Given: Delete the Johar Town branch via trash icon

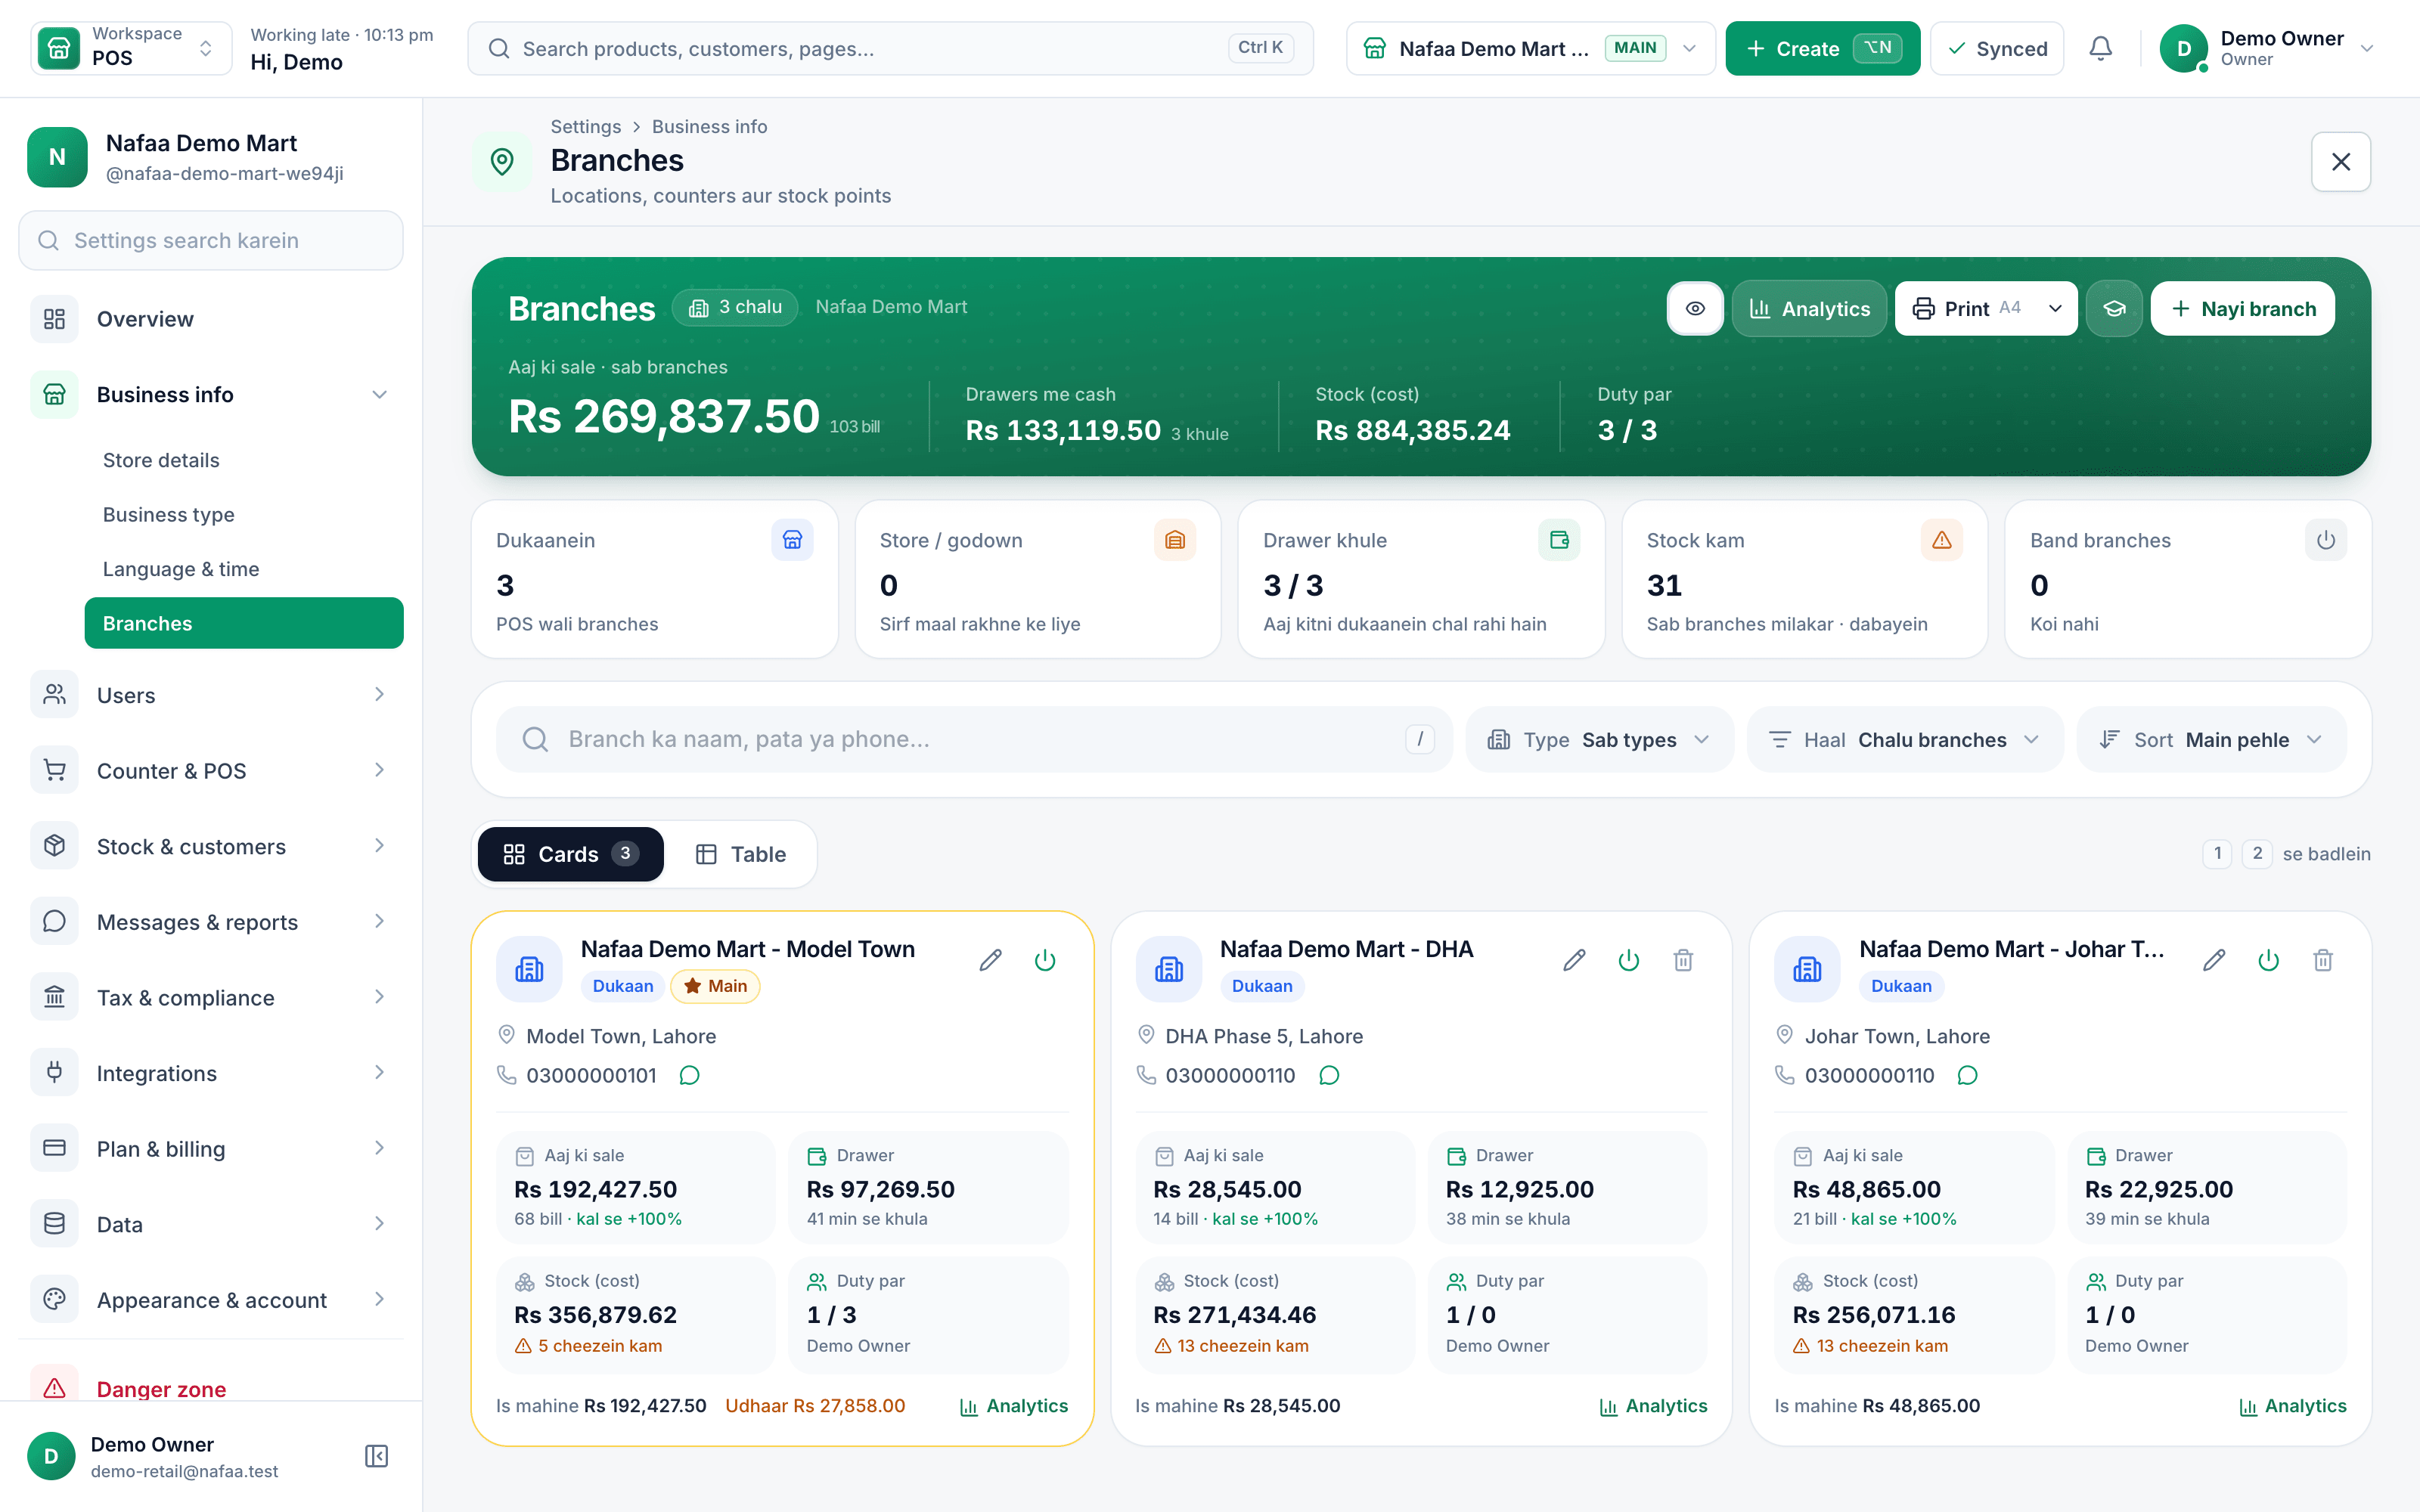Looking at the screenshot, I should coord(2322,960).
